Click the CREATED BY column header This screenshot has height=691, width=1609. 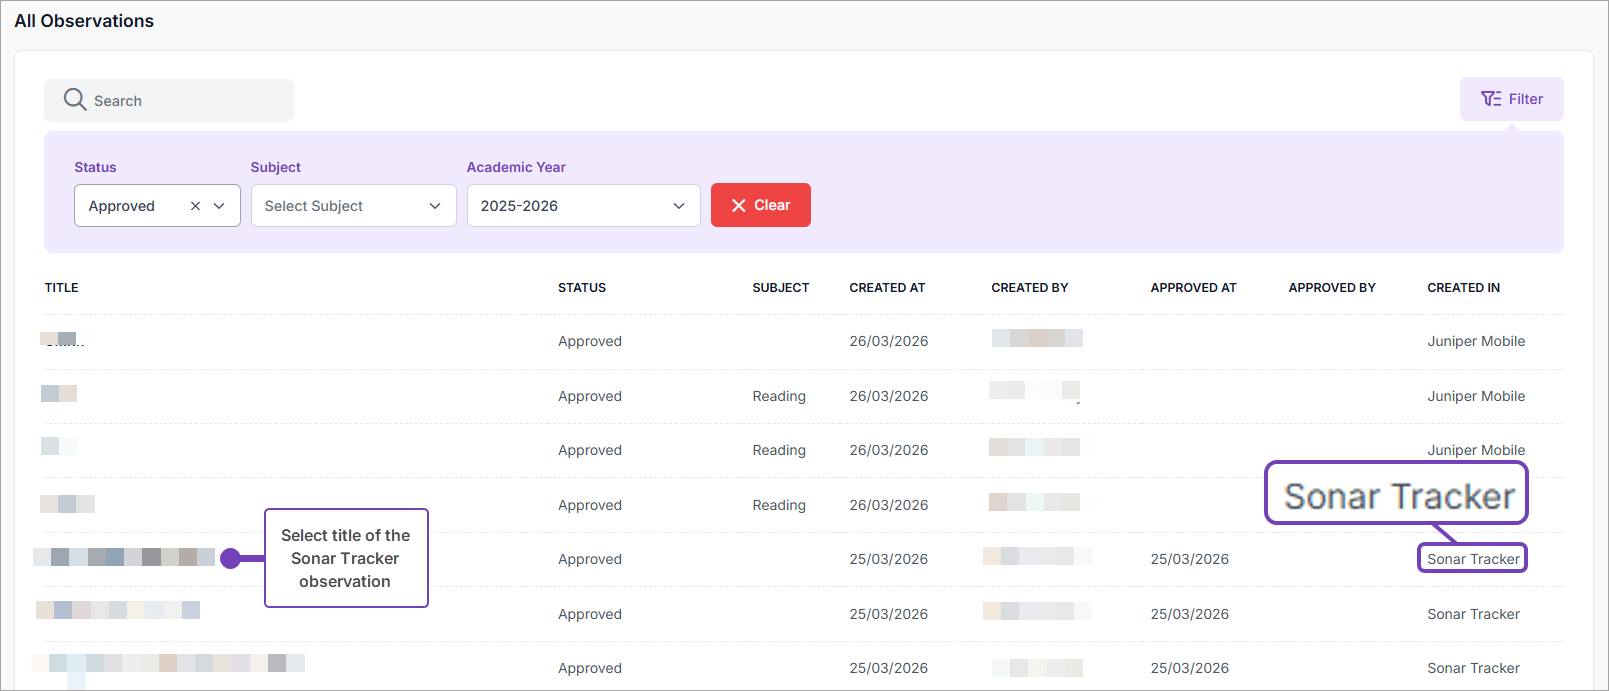pyautogui.click(x=1029, y=288)
